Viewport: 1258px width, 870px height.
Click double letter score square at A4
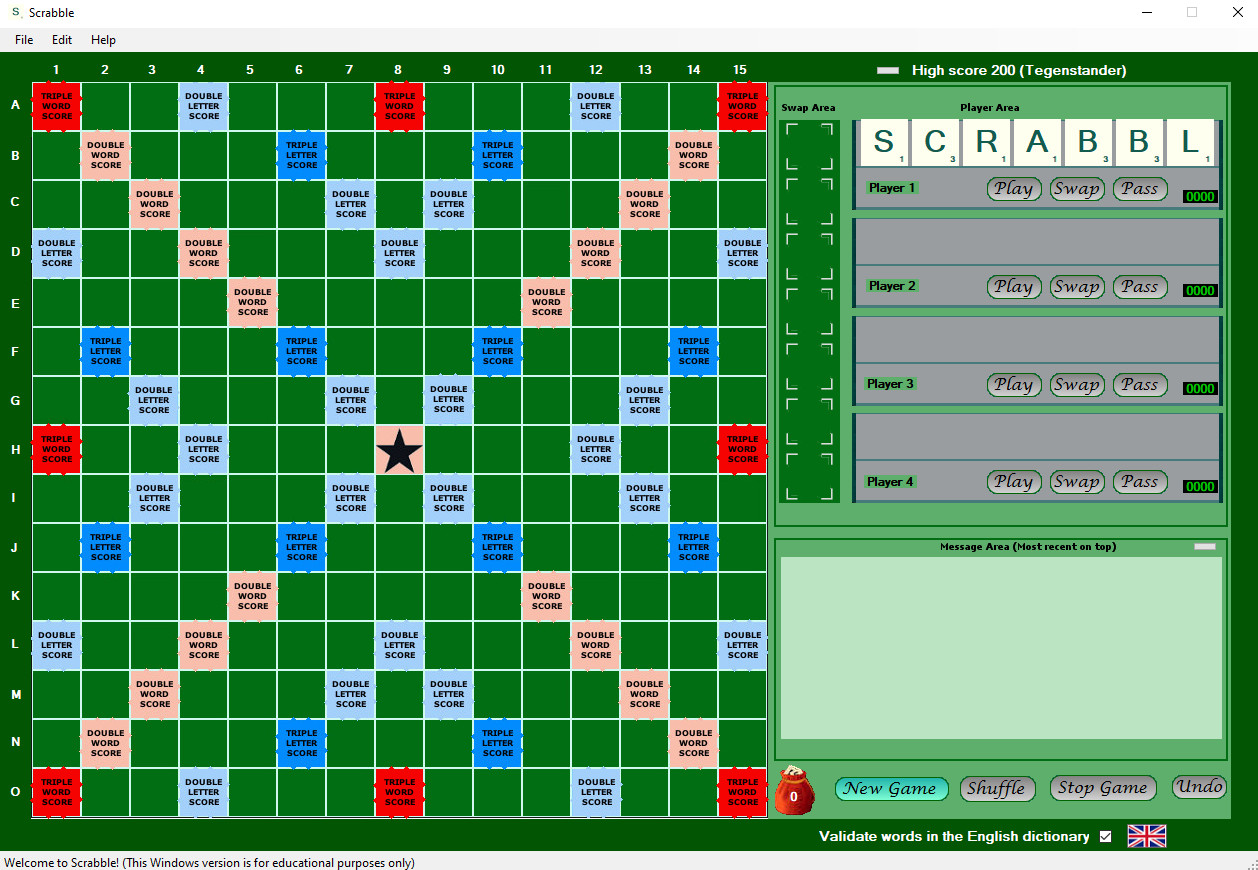click(x=204, y=106)
